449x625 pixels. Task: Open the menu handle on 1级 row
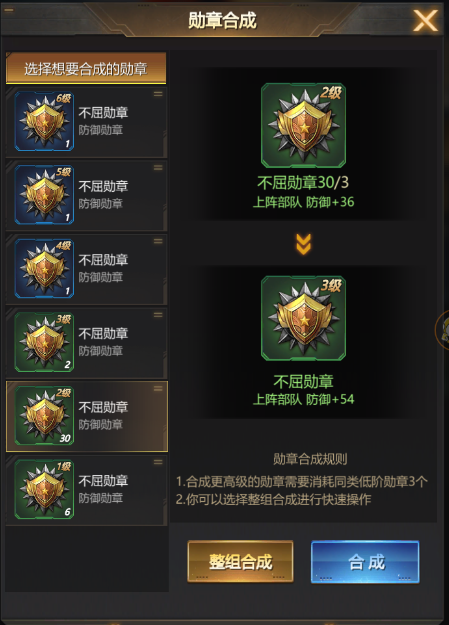click(158, 462)
